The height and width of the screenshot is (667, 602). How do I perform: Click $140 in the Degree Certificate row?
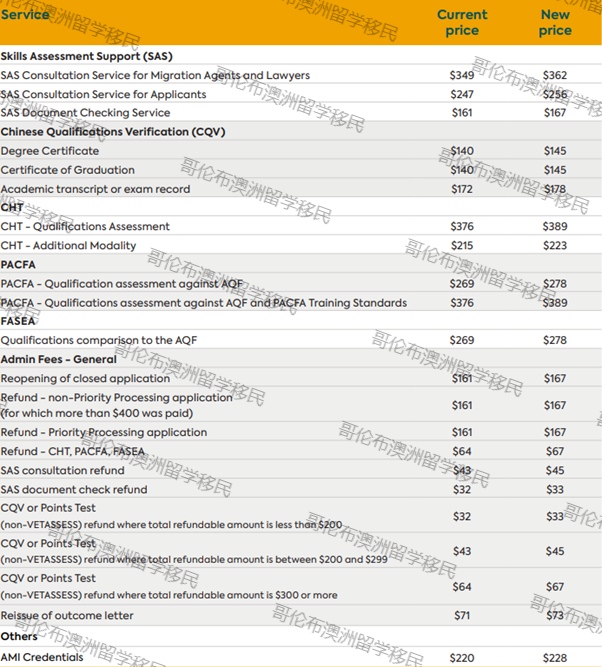(x=462, y=151)
